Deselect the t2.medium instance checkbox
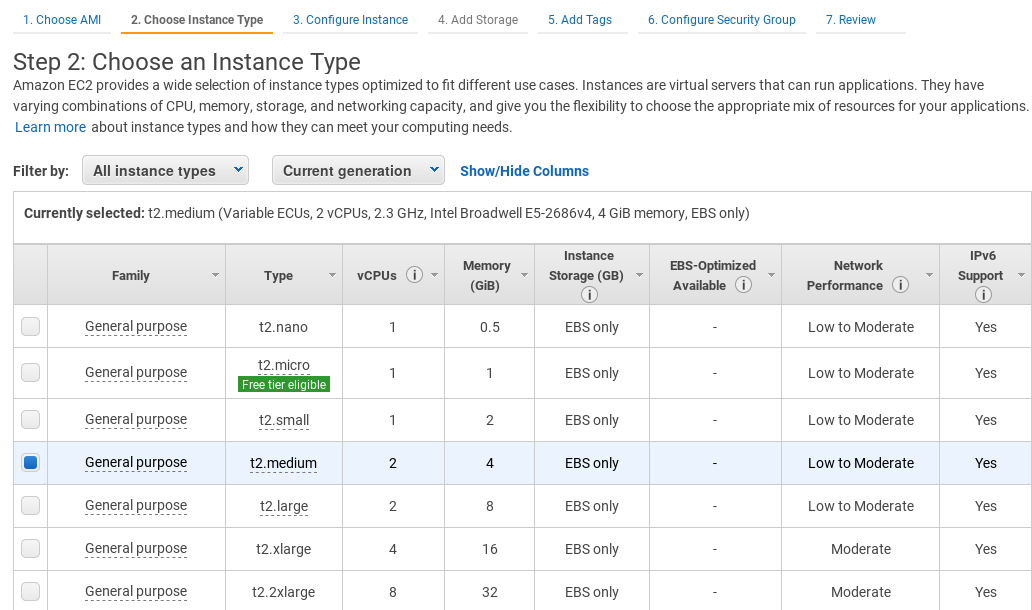1032x610 pixels. pos(30,462)
